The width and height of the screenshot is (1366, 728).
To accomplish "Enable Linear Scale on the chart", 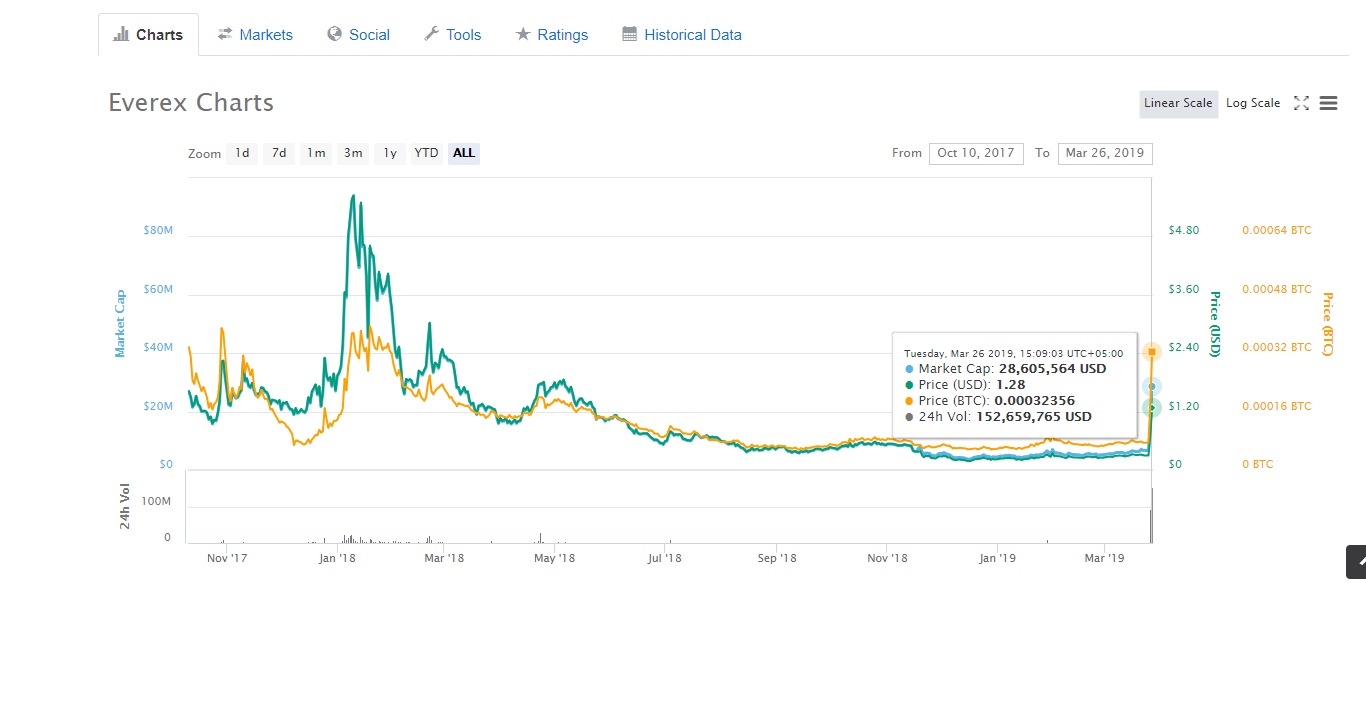I will [x=1178, y=103].
